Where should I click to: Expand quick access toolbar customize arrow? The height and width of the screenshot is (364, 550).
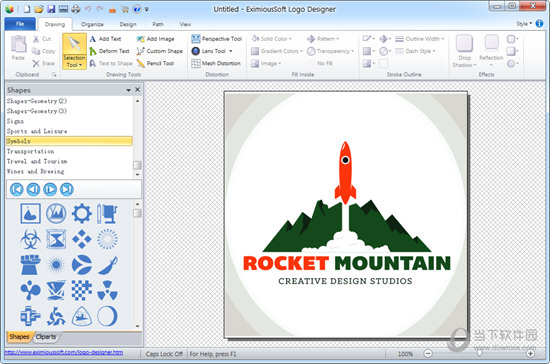[x=147, y=9]
